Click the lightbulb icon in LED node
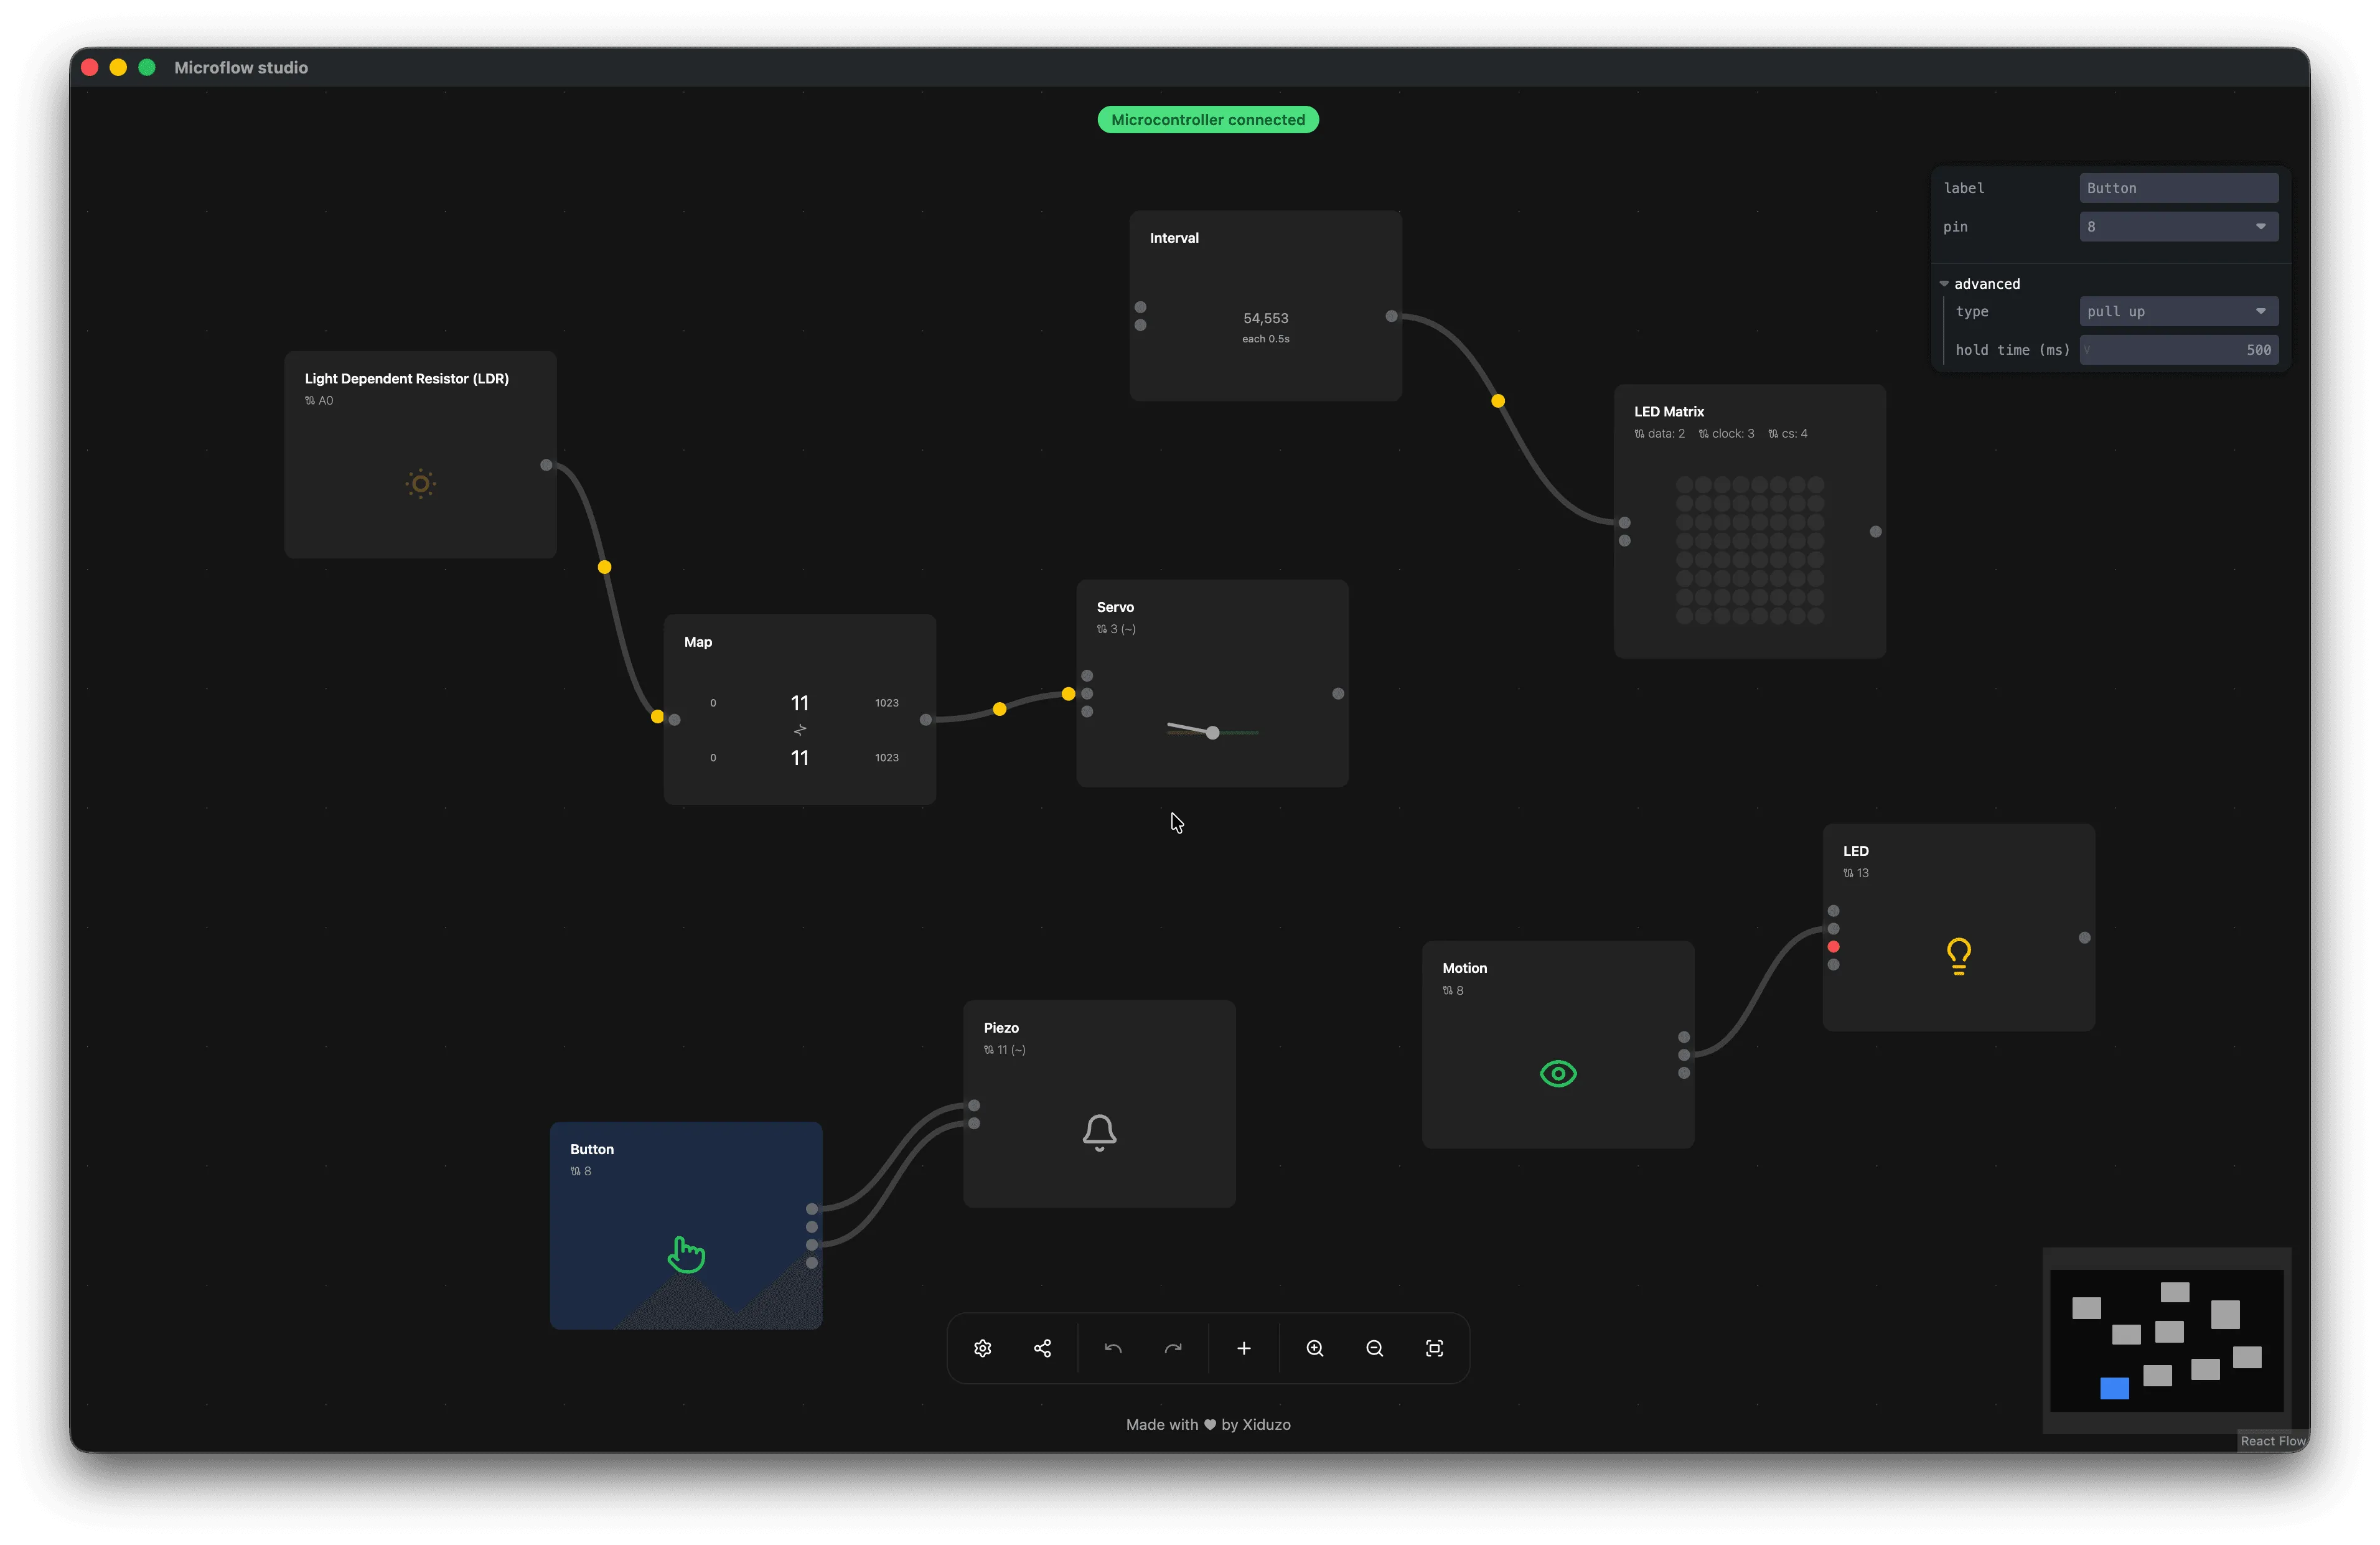Viewport: 2380px width, 1545px height. 1959,956
